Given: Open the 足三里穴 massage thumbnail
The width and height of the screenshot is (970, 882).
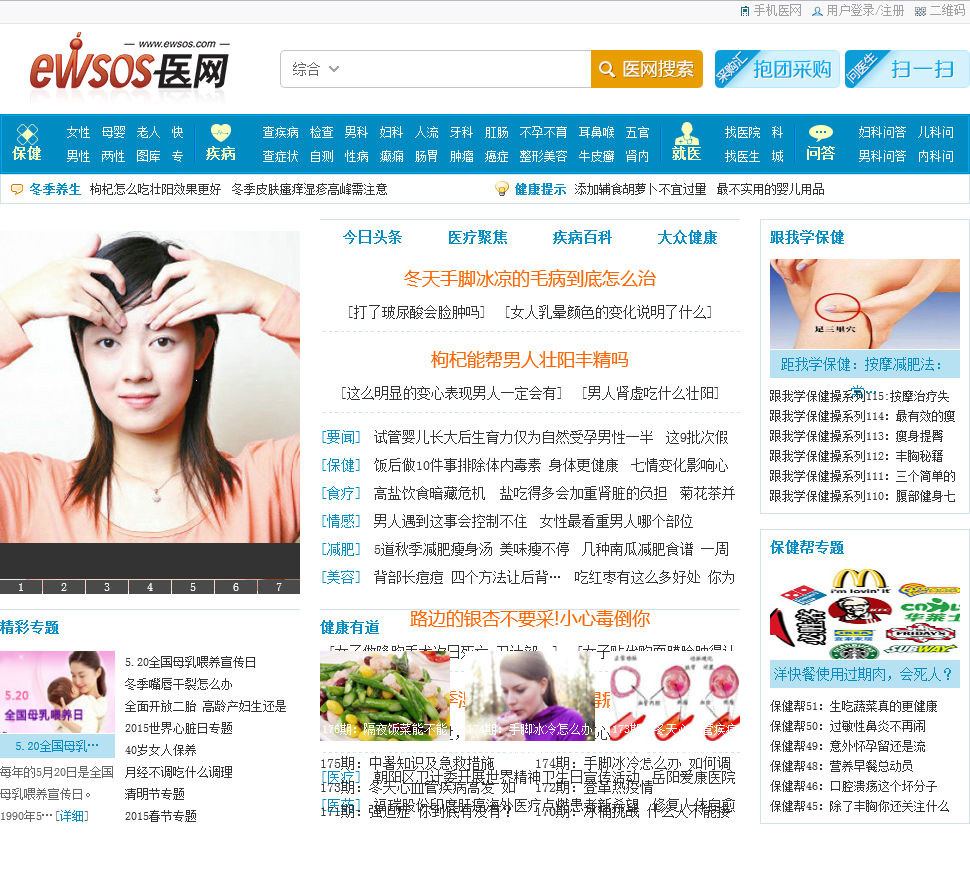Looking at the screenshot, I should click(864, 304).
